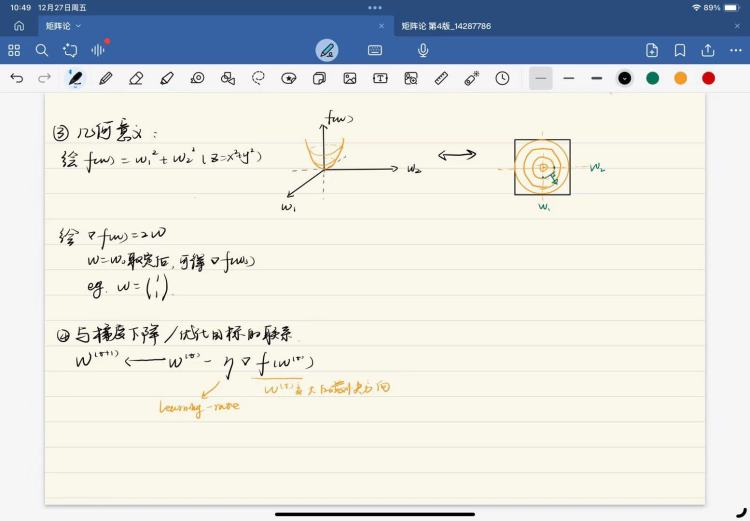Screen dimensions: 750x521
Task: Add a text box to the note
Action: [380, 78]
